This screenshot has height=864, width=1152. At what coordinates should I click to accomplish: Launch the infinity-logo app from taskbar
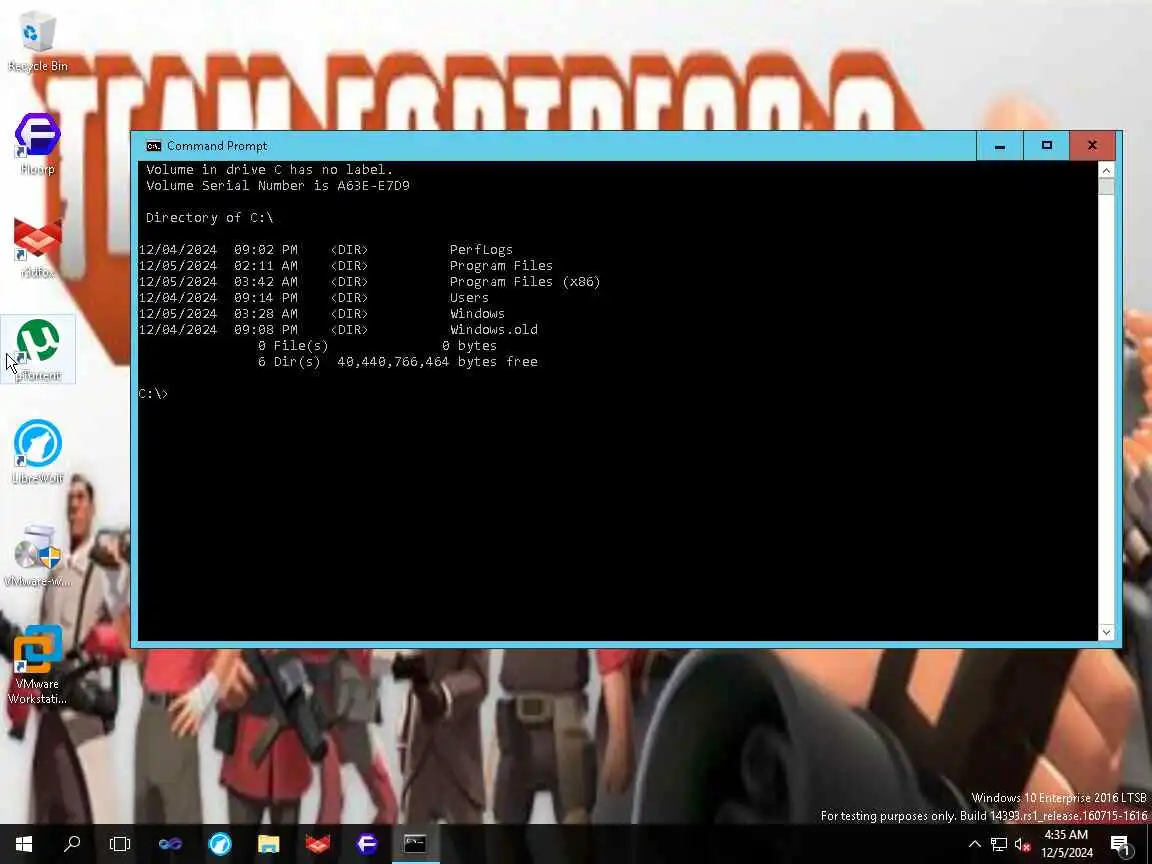(170, 844)
